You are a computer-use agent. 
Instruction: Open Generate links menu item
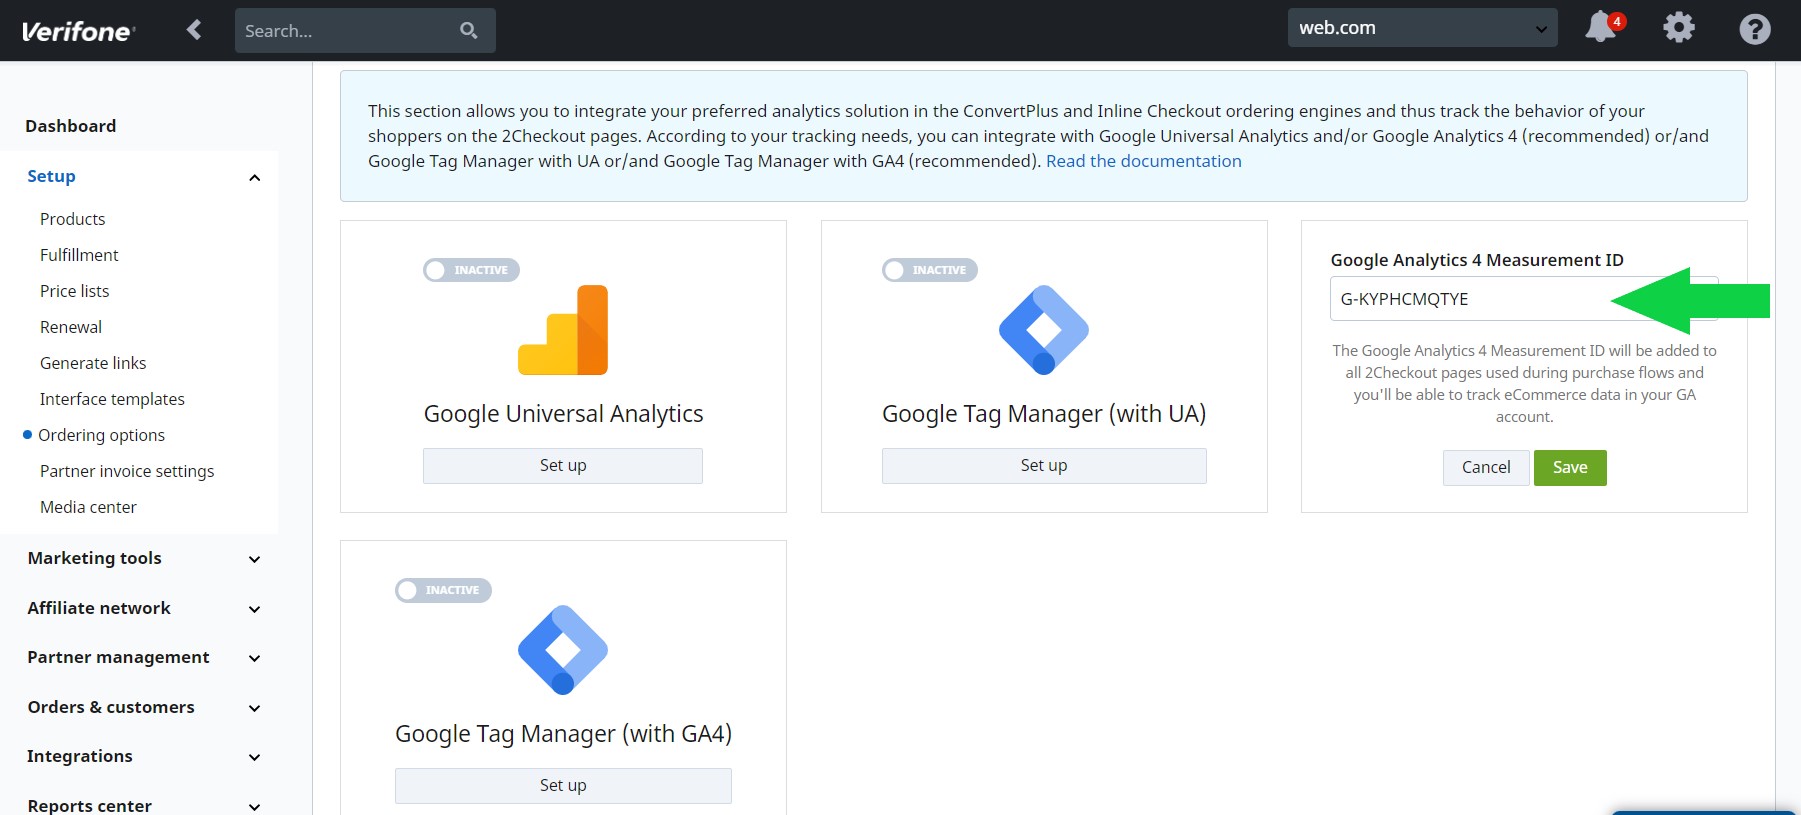93,363
